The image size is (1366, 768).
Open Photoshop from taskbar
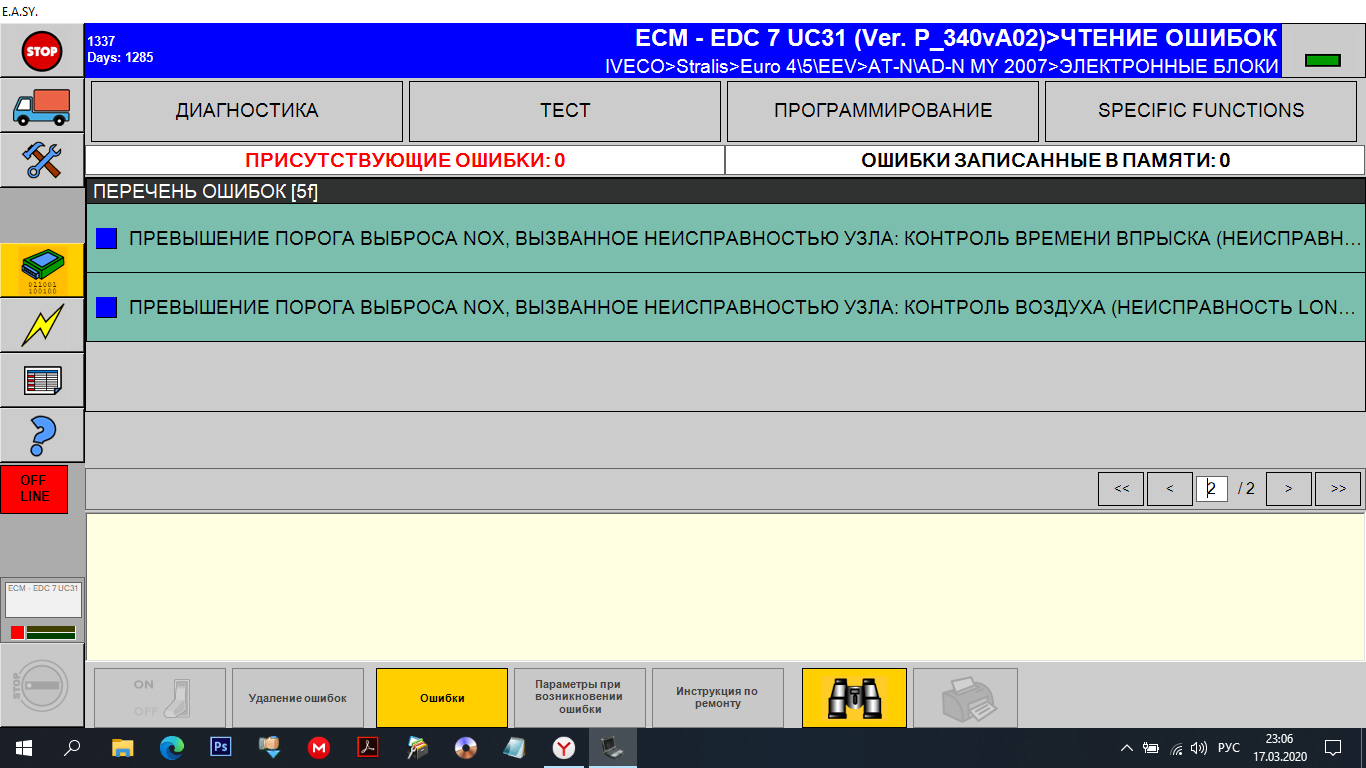point(221,748)
